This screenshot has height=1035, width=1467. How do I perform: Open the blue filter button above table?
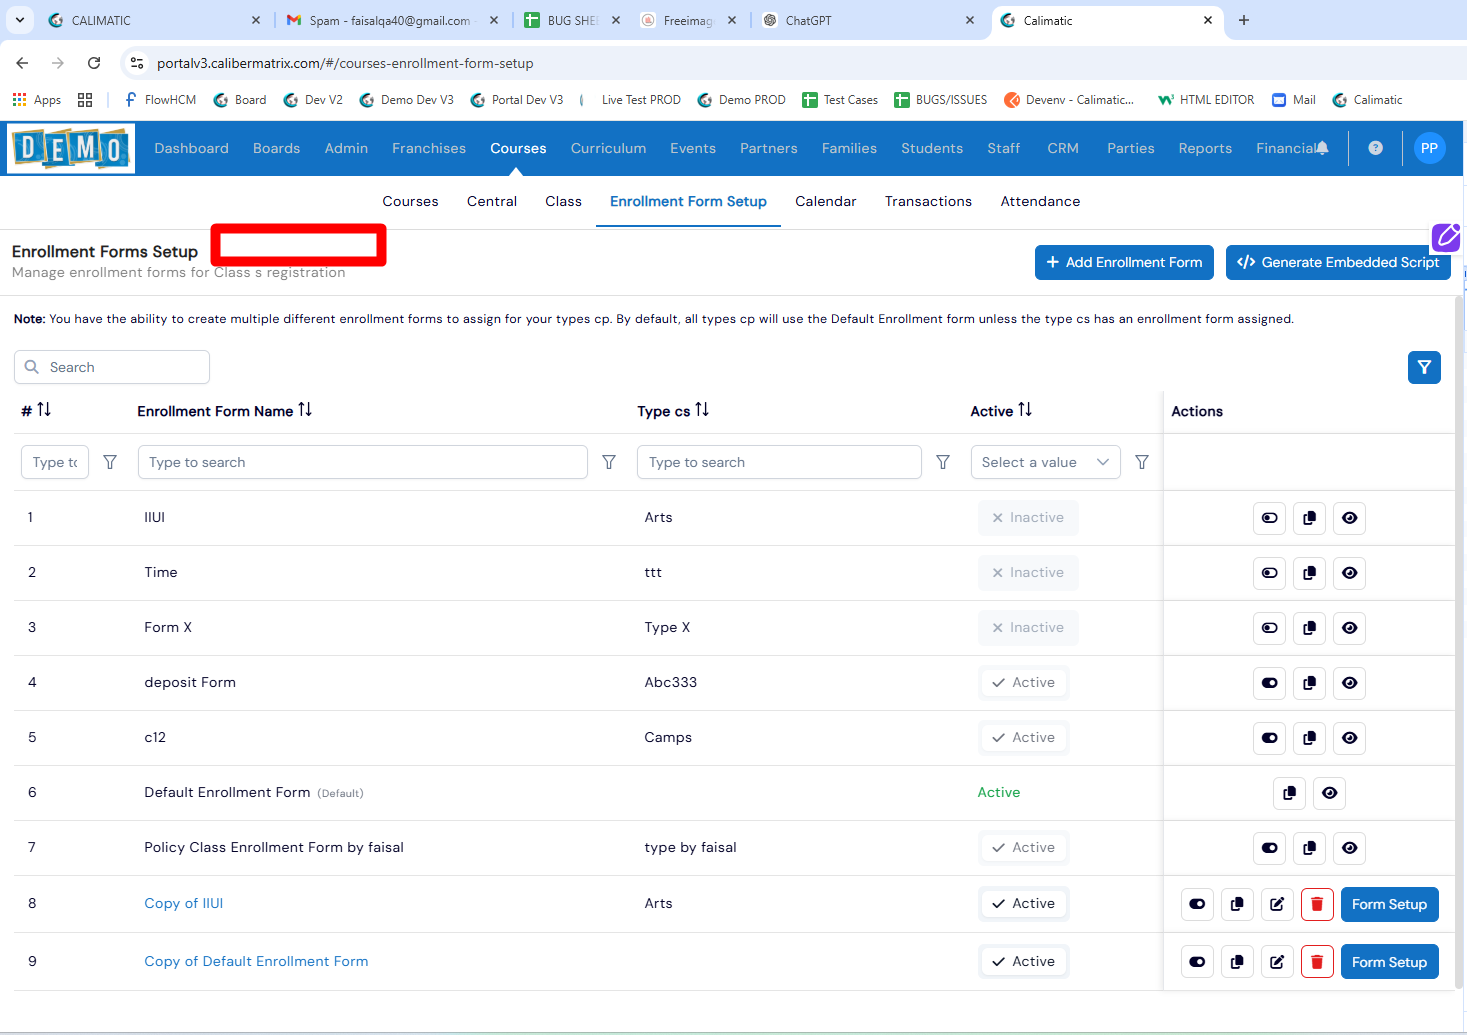point(1424,367)
